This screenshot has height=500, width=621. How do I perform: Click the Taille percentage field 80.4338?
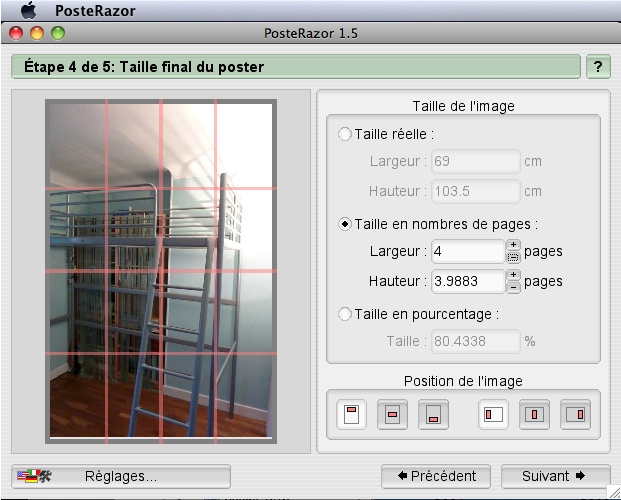[x=476, y=341]
